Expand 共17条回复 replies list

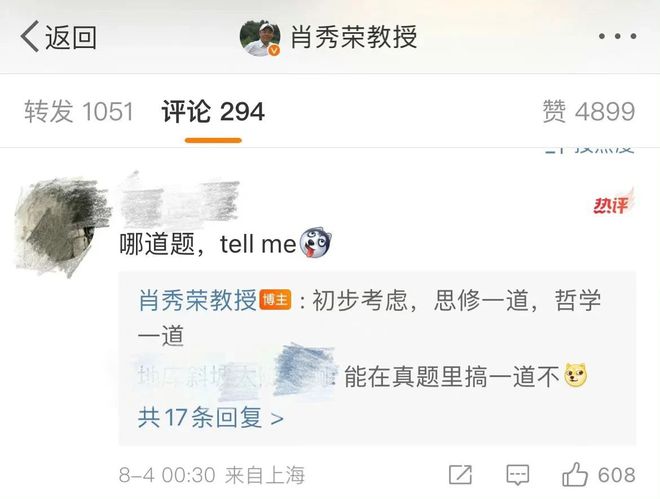(x=211, y=418)
